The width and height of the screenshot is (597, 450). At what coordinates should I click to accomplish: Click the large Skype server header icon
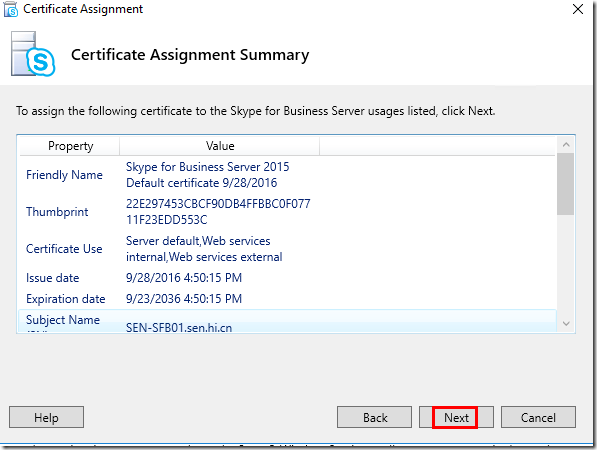pos(33,54)
